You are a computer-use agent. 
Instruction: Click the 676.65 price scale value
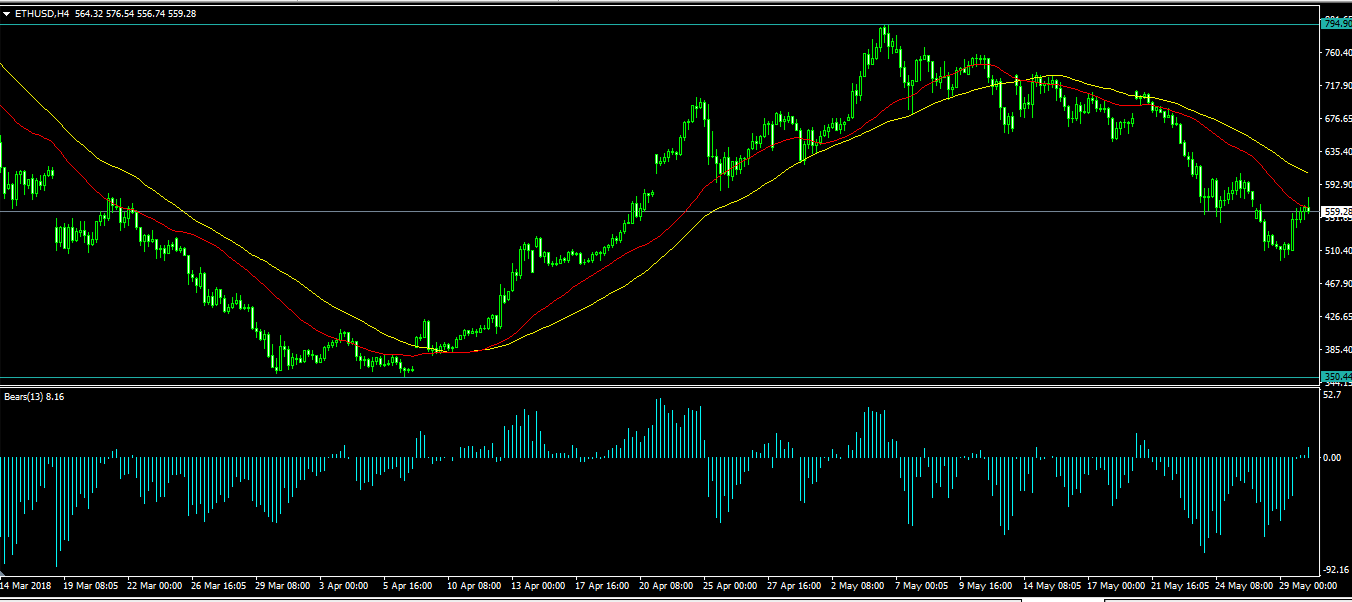(1337, 118)
